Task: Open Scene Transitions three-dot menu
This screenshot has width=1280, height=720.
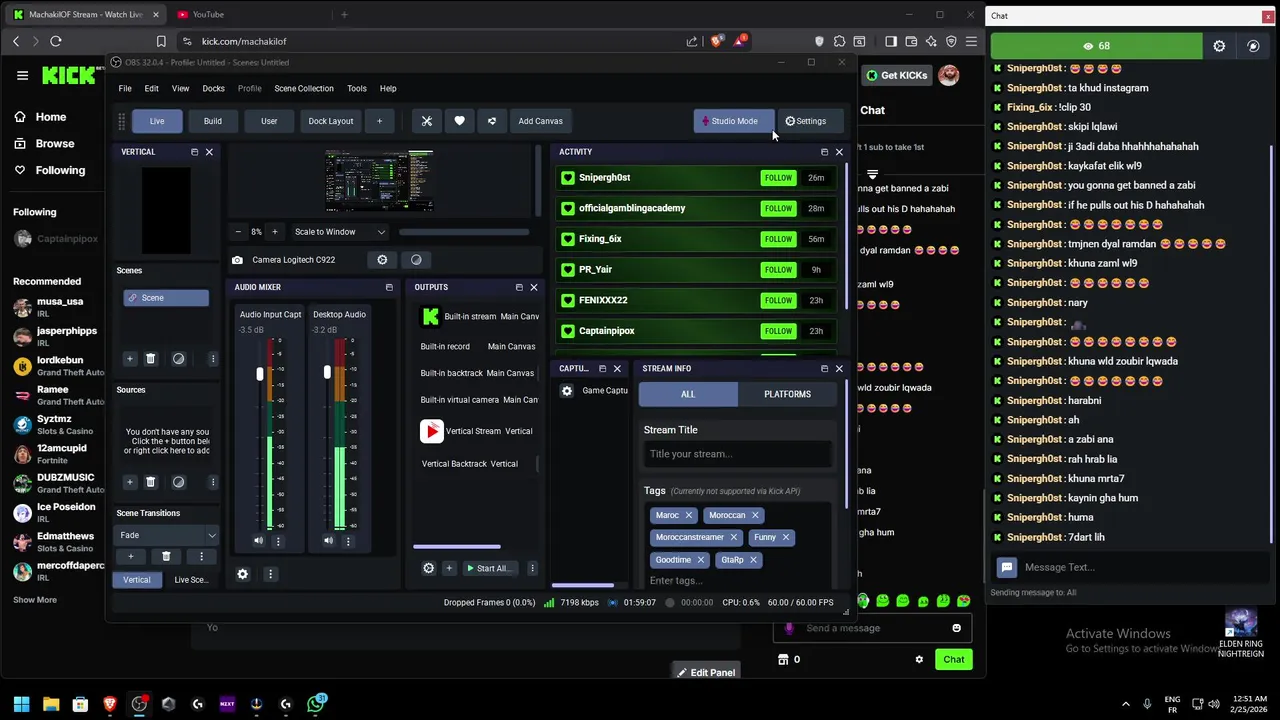Action: [201, 557]
